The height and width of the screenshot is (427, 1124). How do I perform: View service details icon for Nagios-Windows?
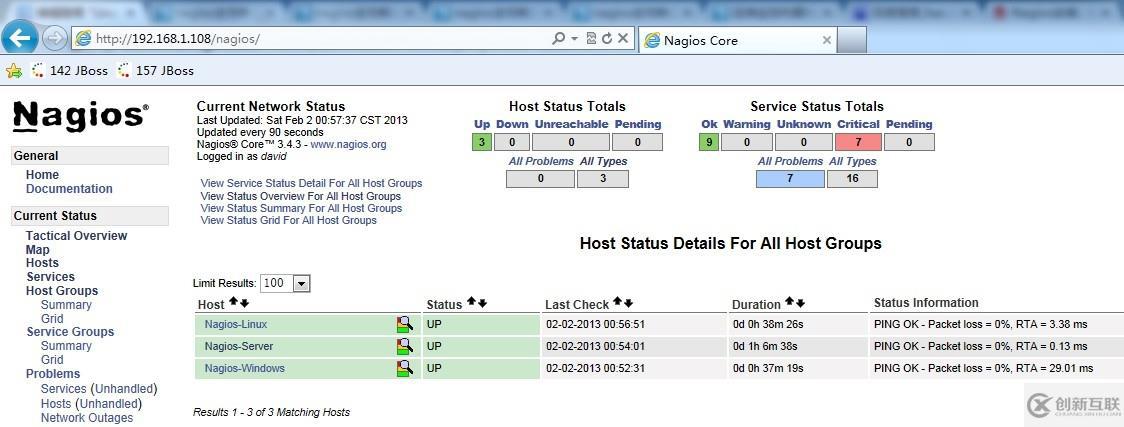405,368
